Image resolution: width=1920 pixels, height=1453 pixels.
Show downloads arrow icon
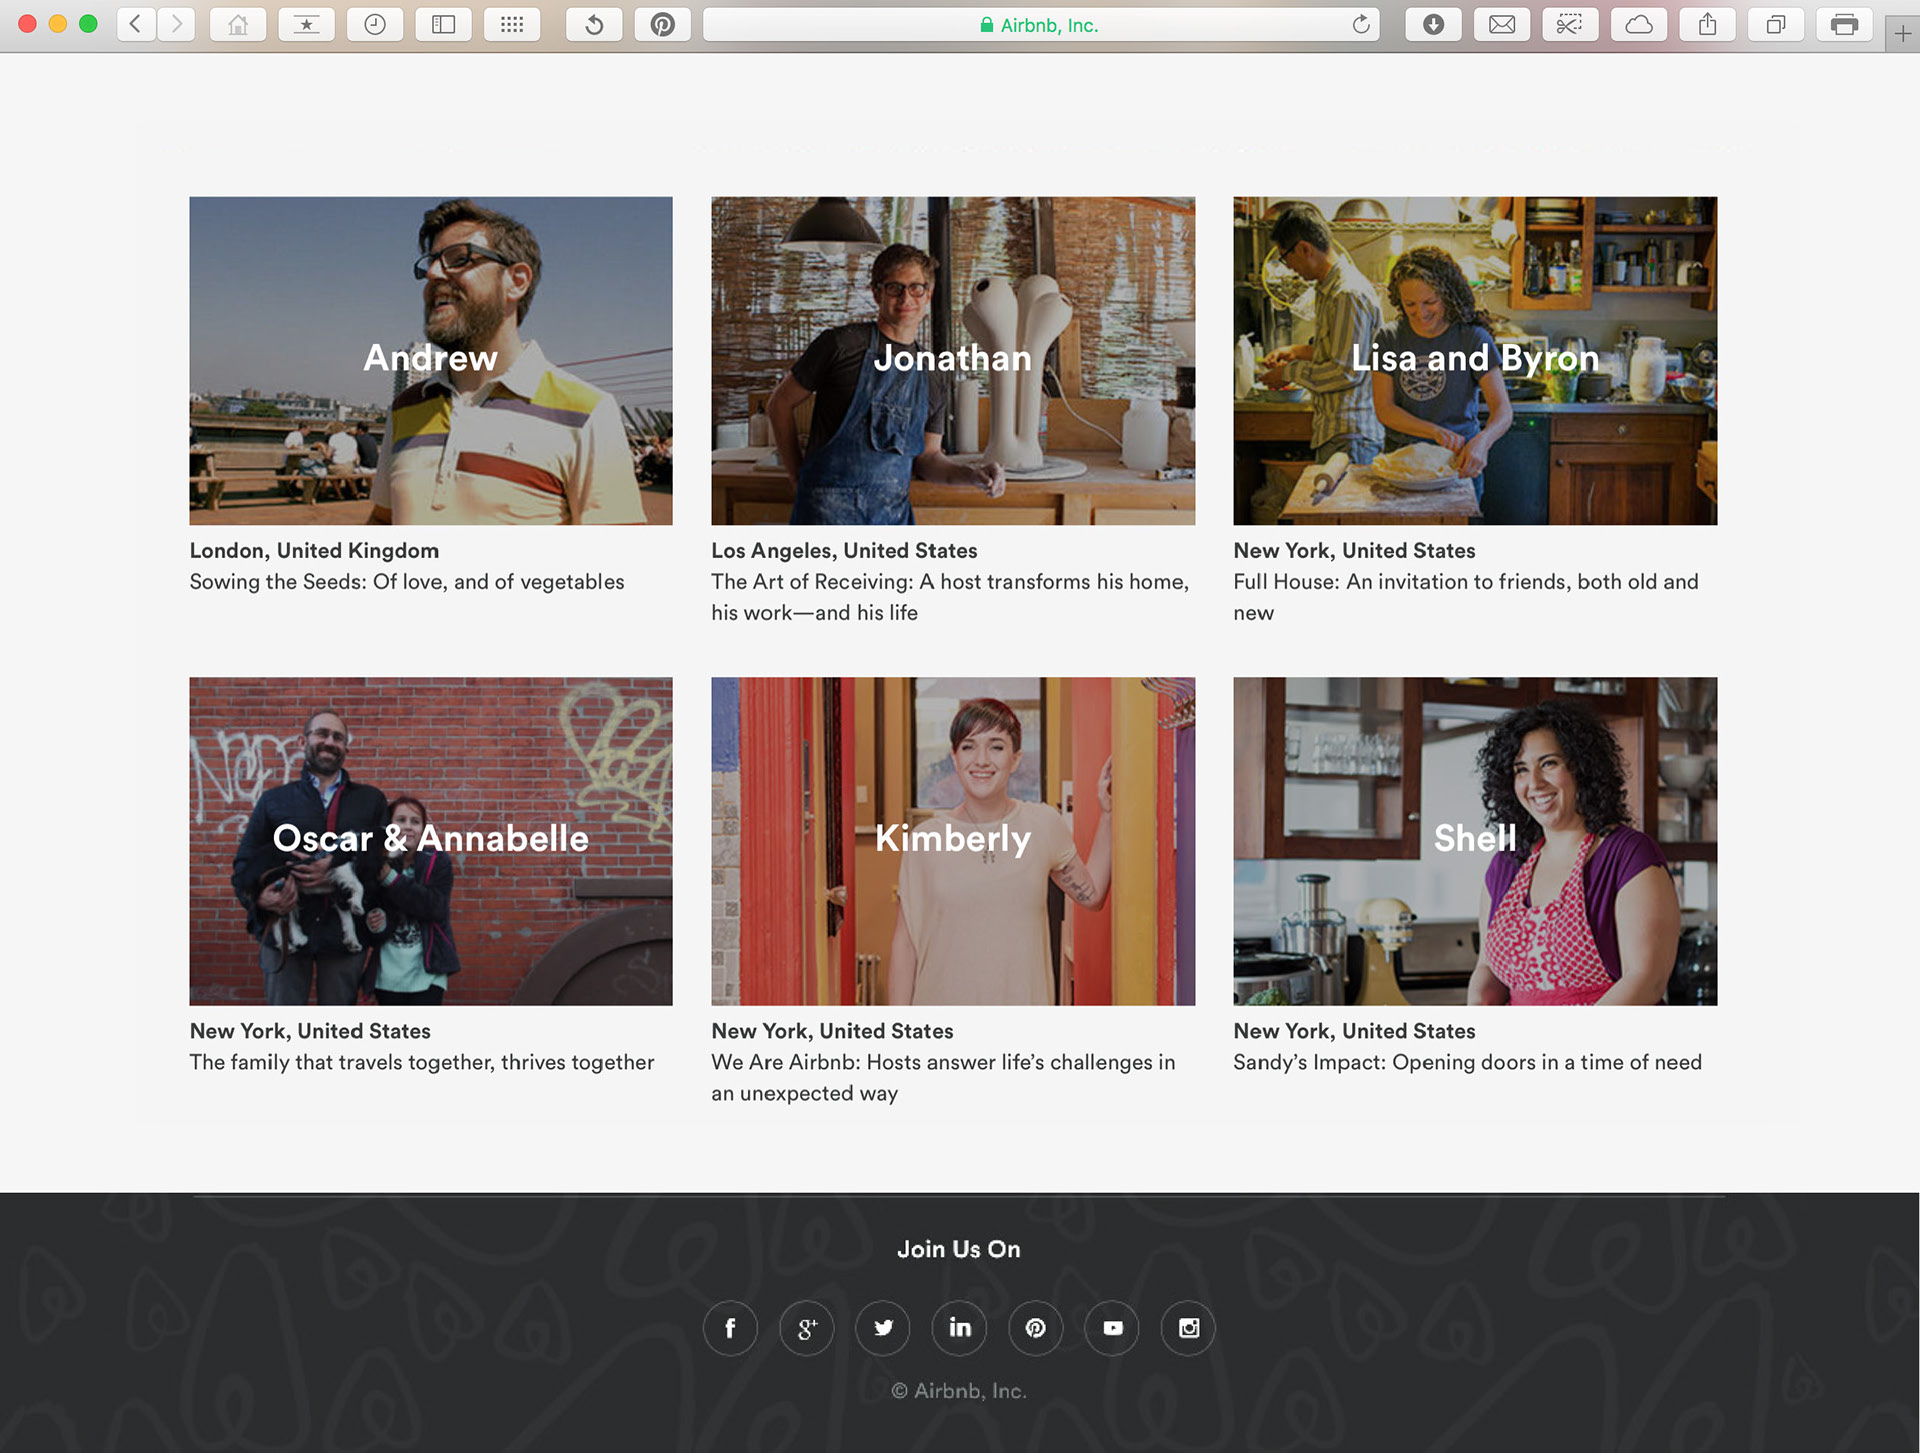coord(1433,24)
